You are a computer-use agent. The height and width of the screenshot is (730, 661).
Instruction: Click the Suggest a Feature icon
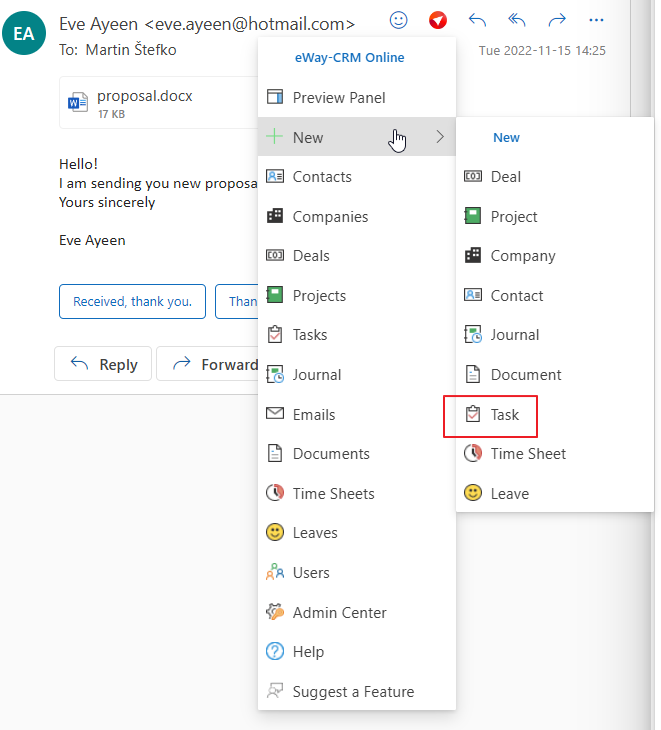pyautogui.click(x=275, y=690)
